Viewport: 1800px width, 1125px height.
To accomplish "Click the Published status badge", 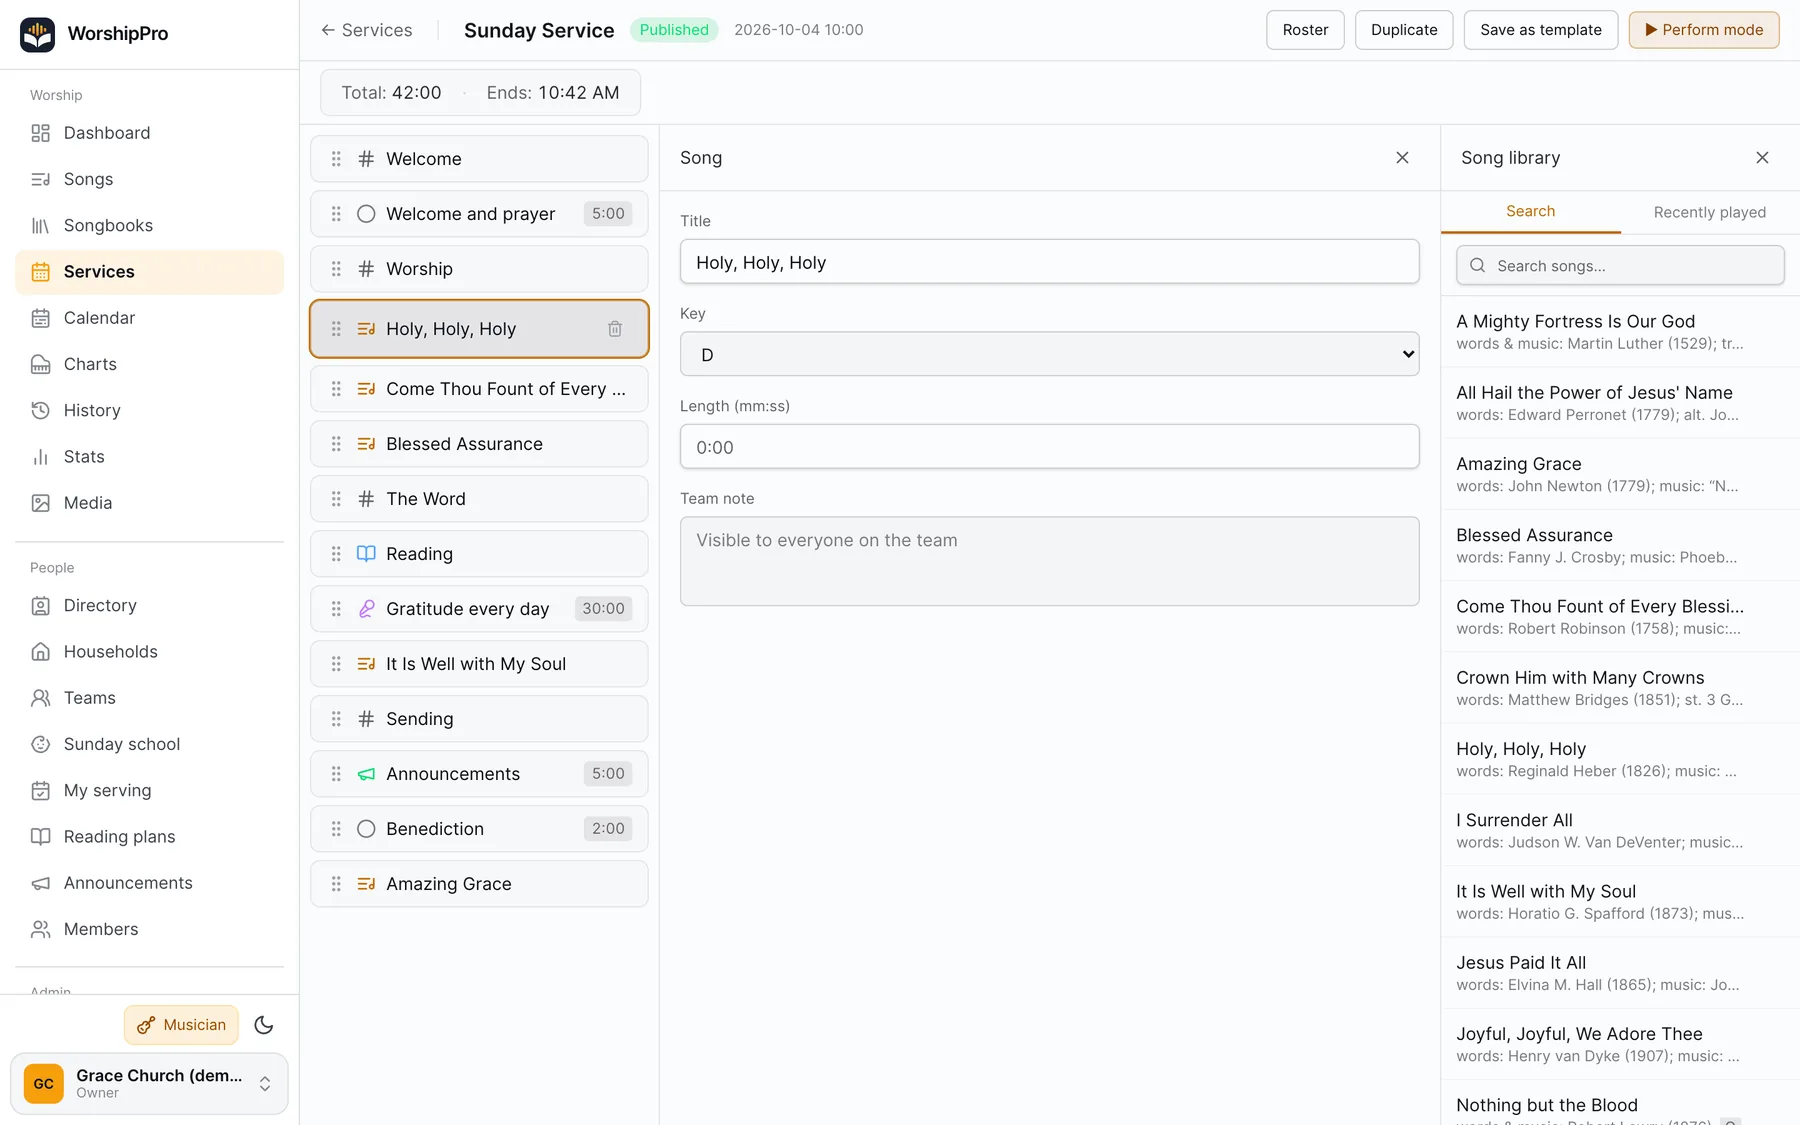I will 674,30.
